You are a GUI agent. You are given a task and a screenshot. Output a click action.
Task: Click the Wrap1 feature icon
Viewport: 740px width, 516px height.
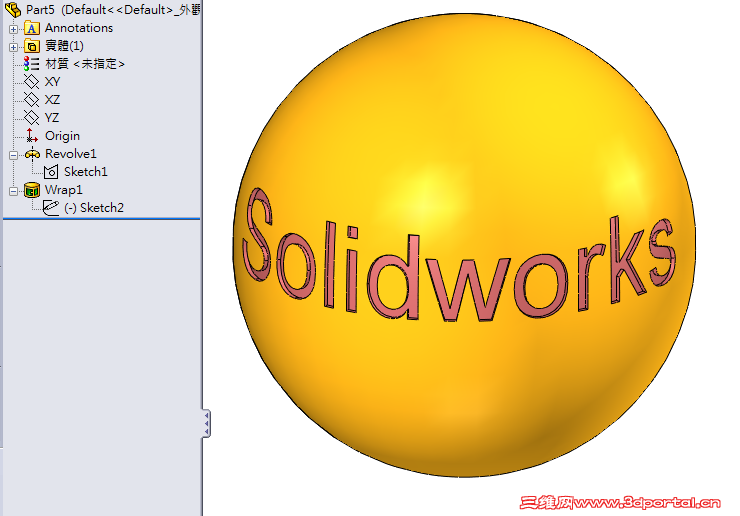[x=32, y=190]
